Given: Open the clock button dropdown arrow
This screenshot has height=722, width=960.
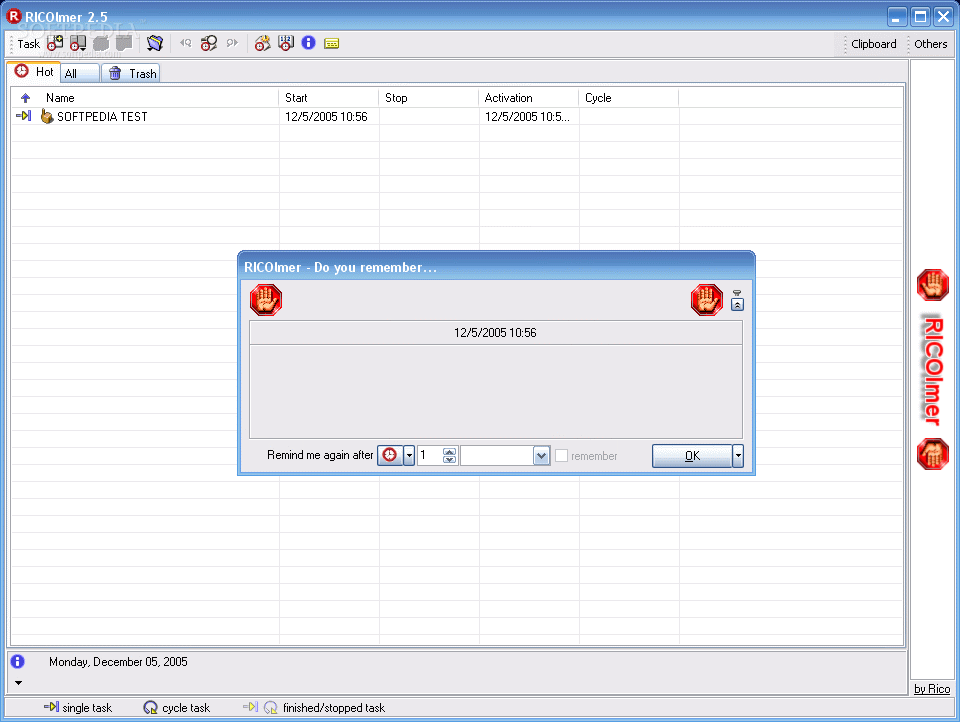Looking at the screenshot, I should click(409, 455).
